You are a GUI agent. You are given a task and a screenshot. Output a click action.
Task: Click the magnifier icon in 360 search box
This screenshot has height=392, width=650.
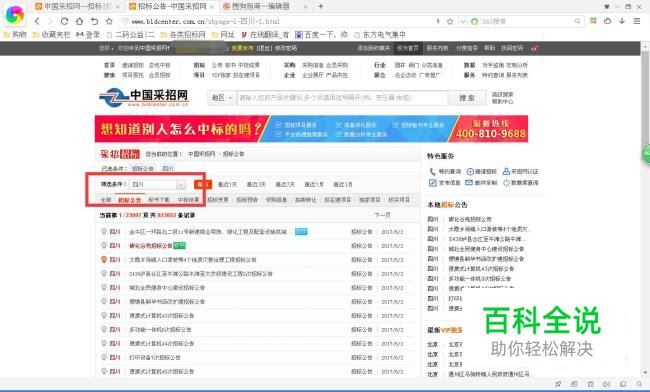point(577,21)
